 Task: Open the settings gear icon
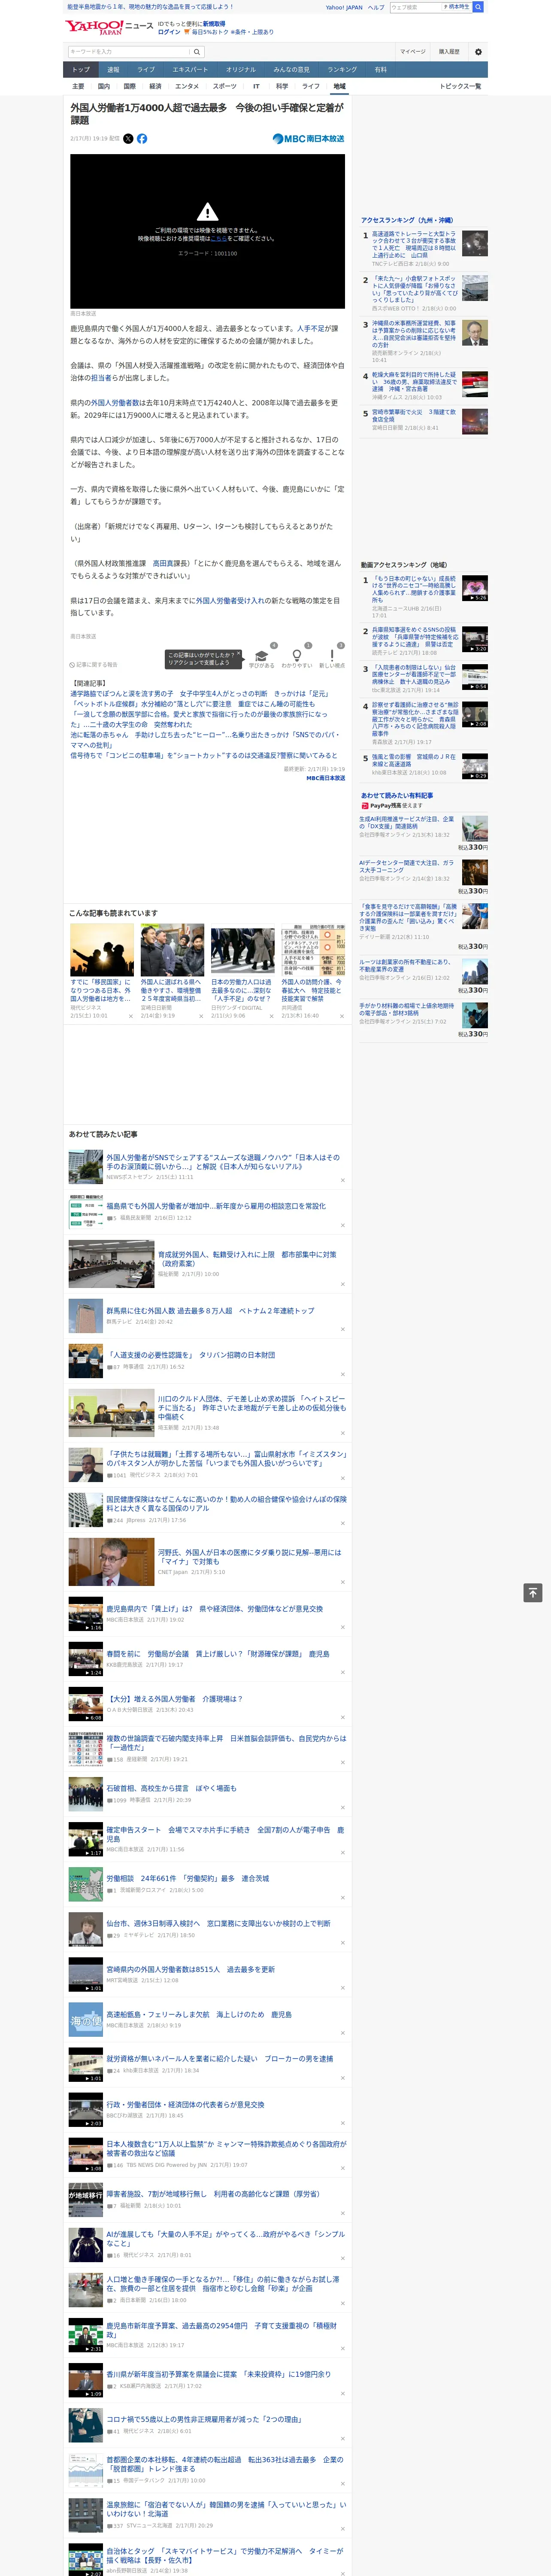coord(477,52)
